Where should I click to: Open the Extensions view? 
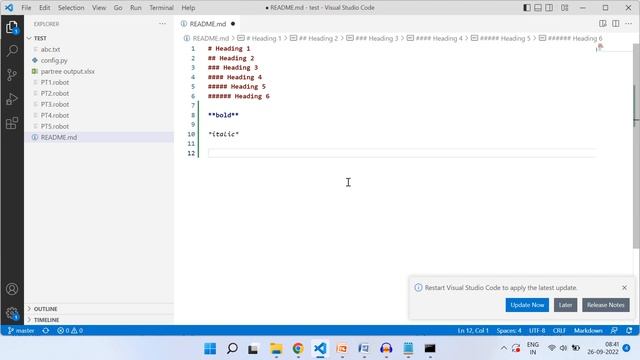coord(12,123)
